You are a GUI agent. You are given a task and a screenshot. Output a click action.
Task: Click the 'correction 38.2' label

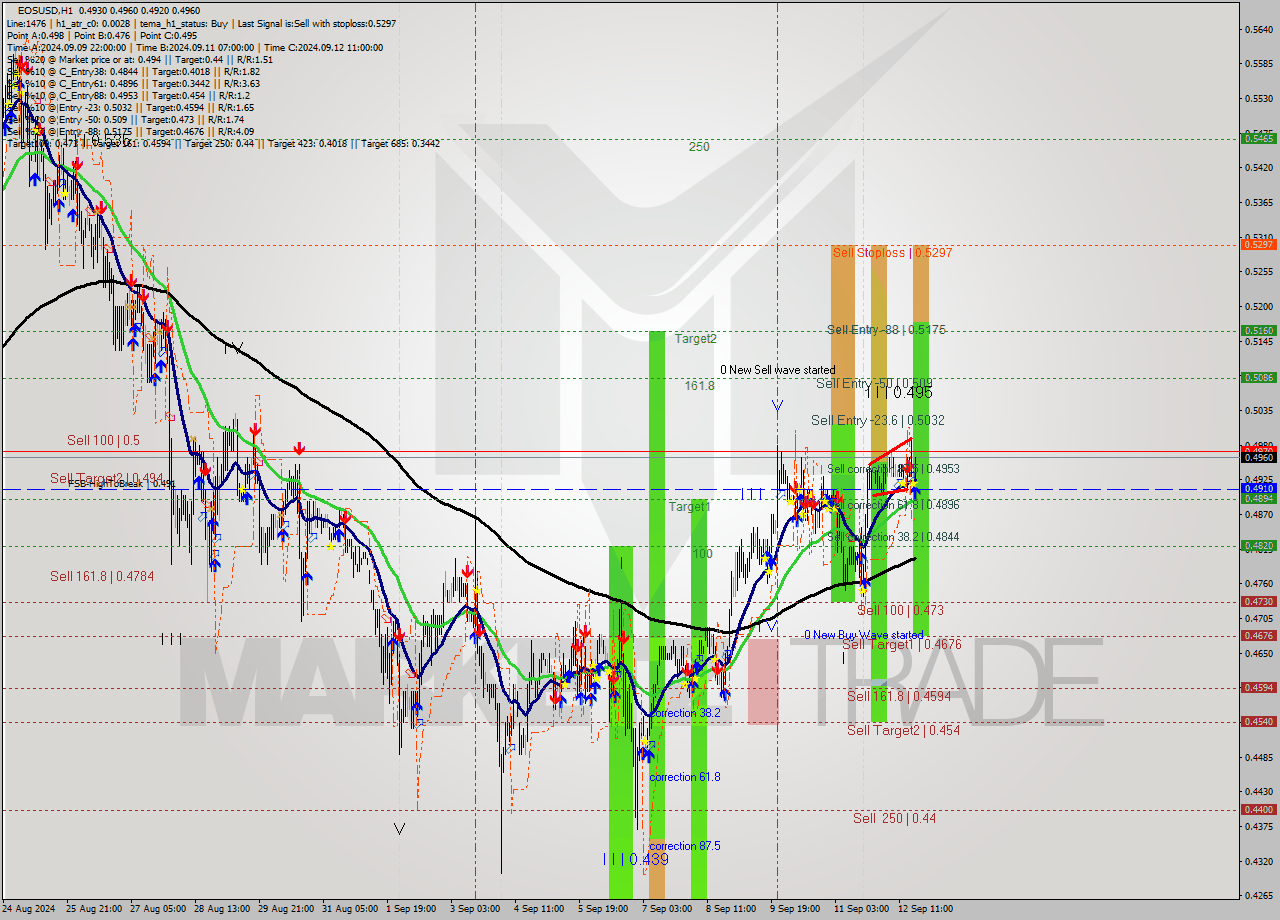coord(685,713)
